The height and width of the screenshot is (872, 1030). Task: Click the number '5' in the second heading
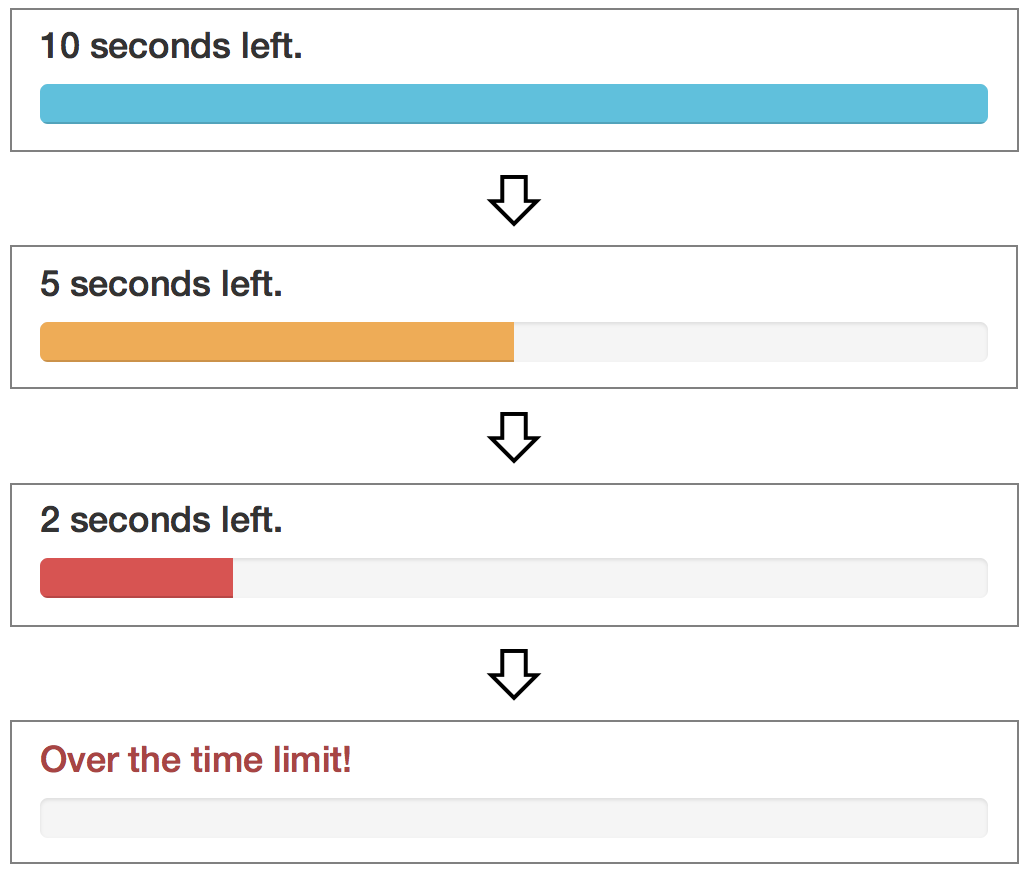point(50,284)
